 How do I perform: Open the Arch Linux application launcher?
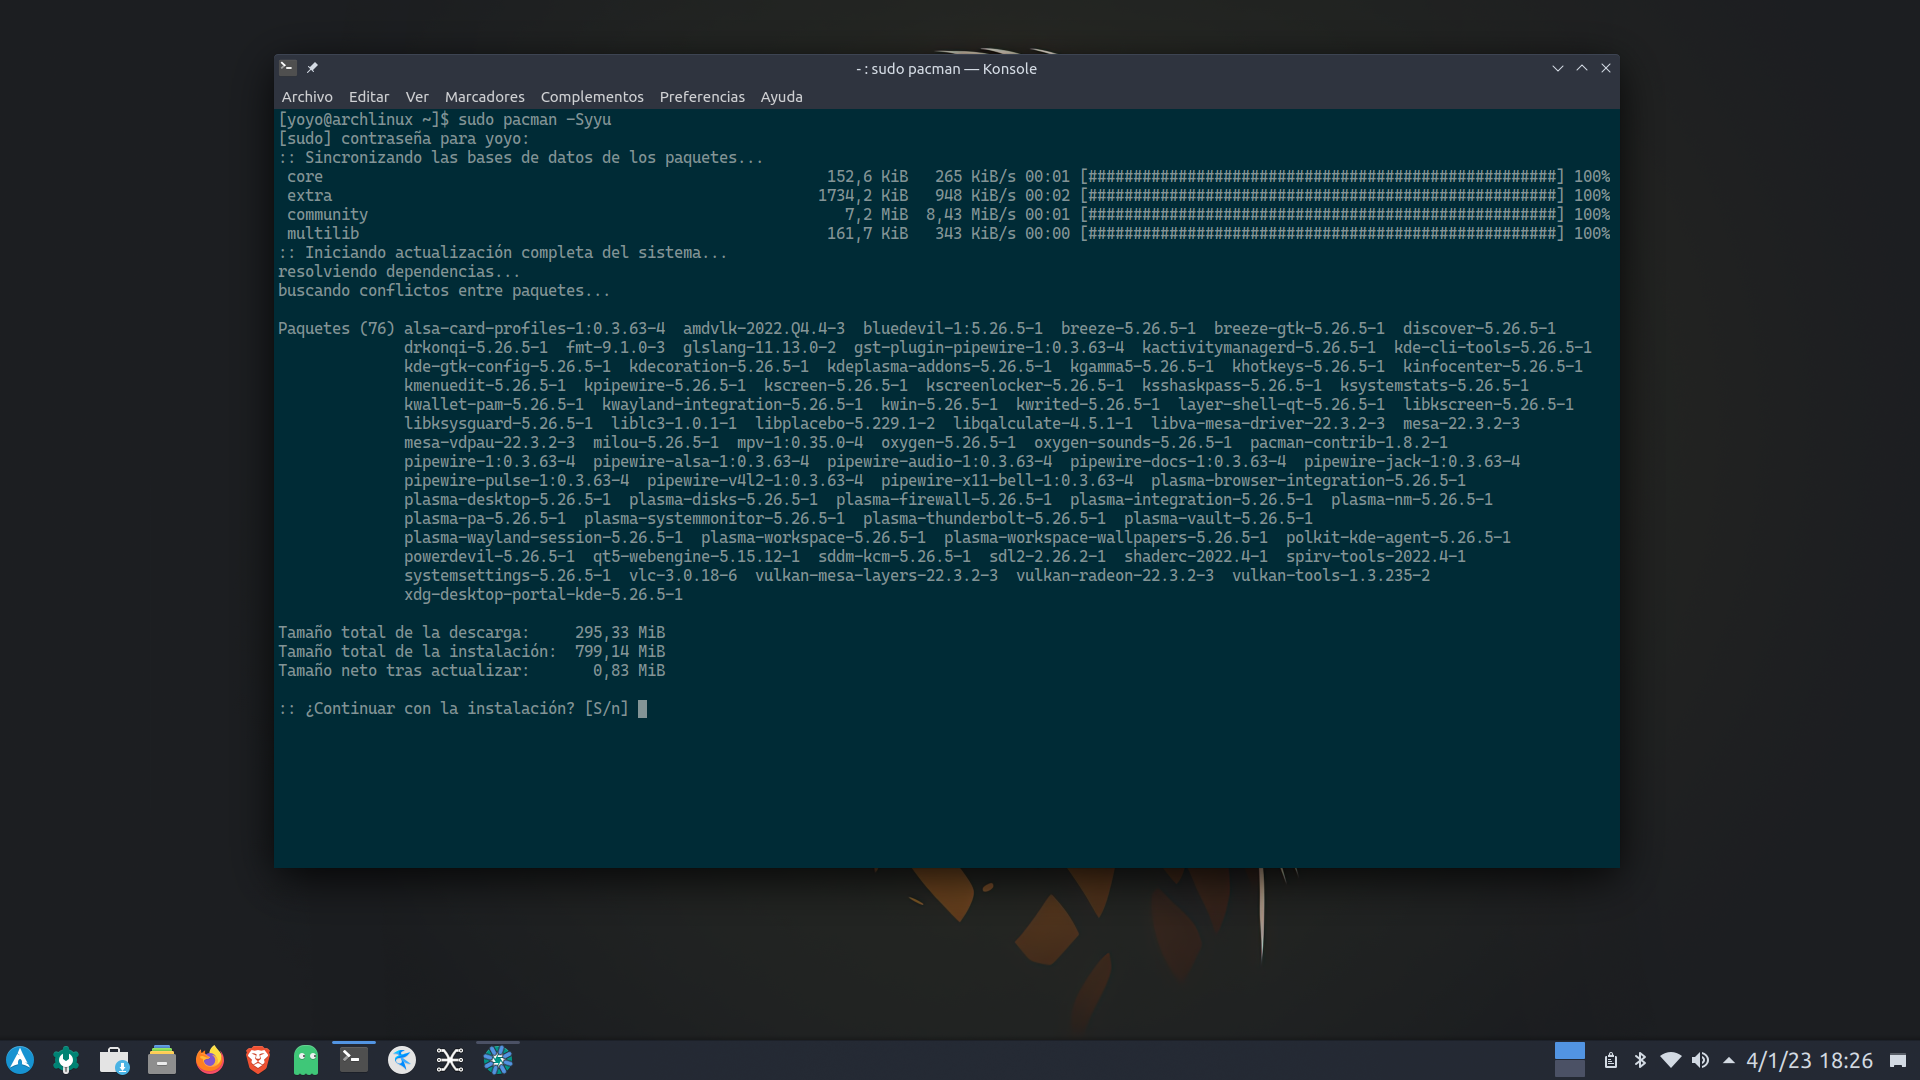pos(20,1060)
